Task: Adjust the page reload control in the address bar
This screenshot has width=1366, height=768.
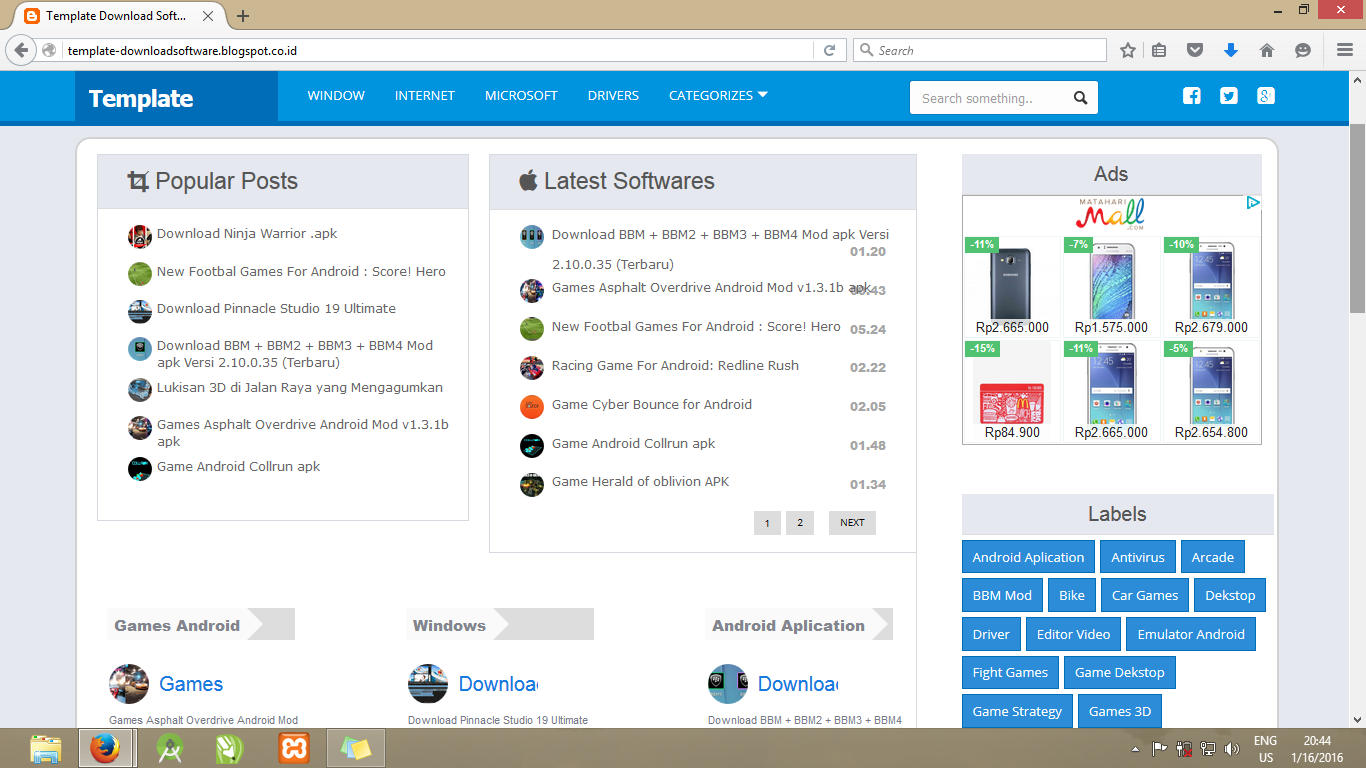Action: 829,49
